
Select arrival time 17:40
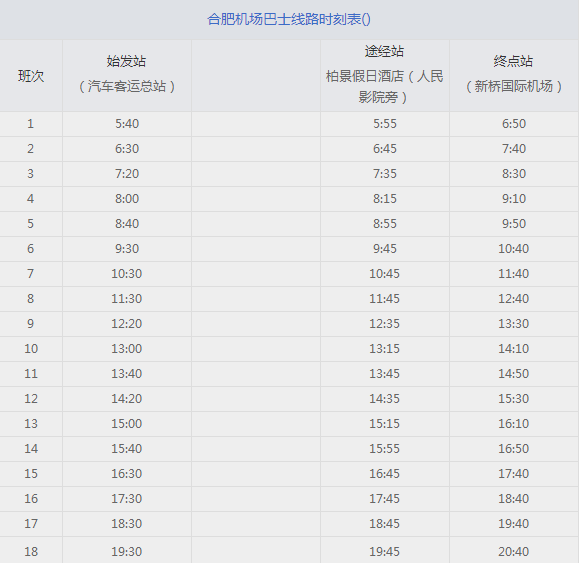pyautogui.click(x=513, y=474)
